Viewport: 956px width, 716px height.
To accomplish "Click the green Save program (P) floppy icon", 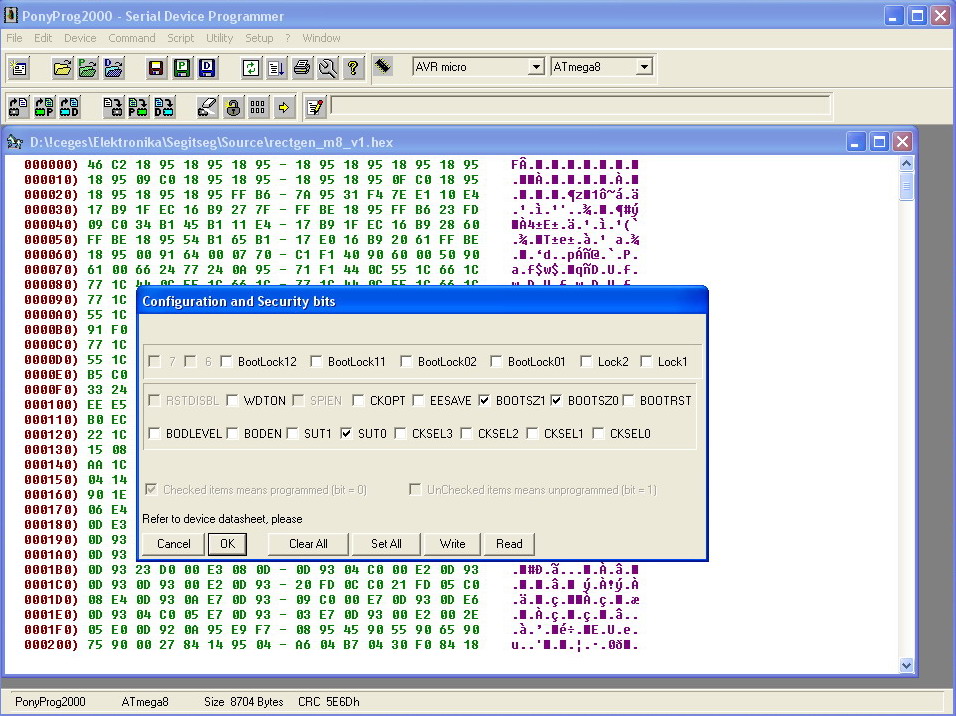I will [182, 68].
